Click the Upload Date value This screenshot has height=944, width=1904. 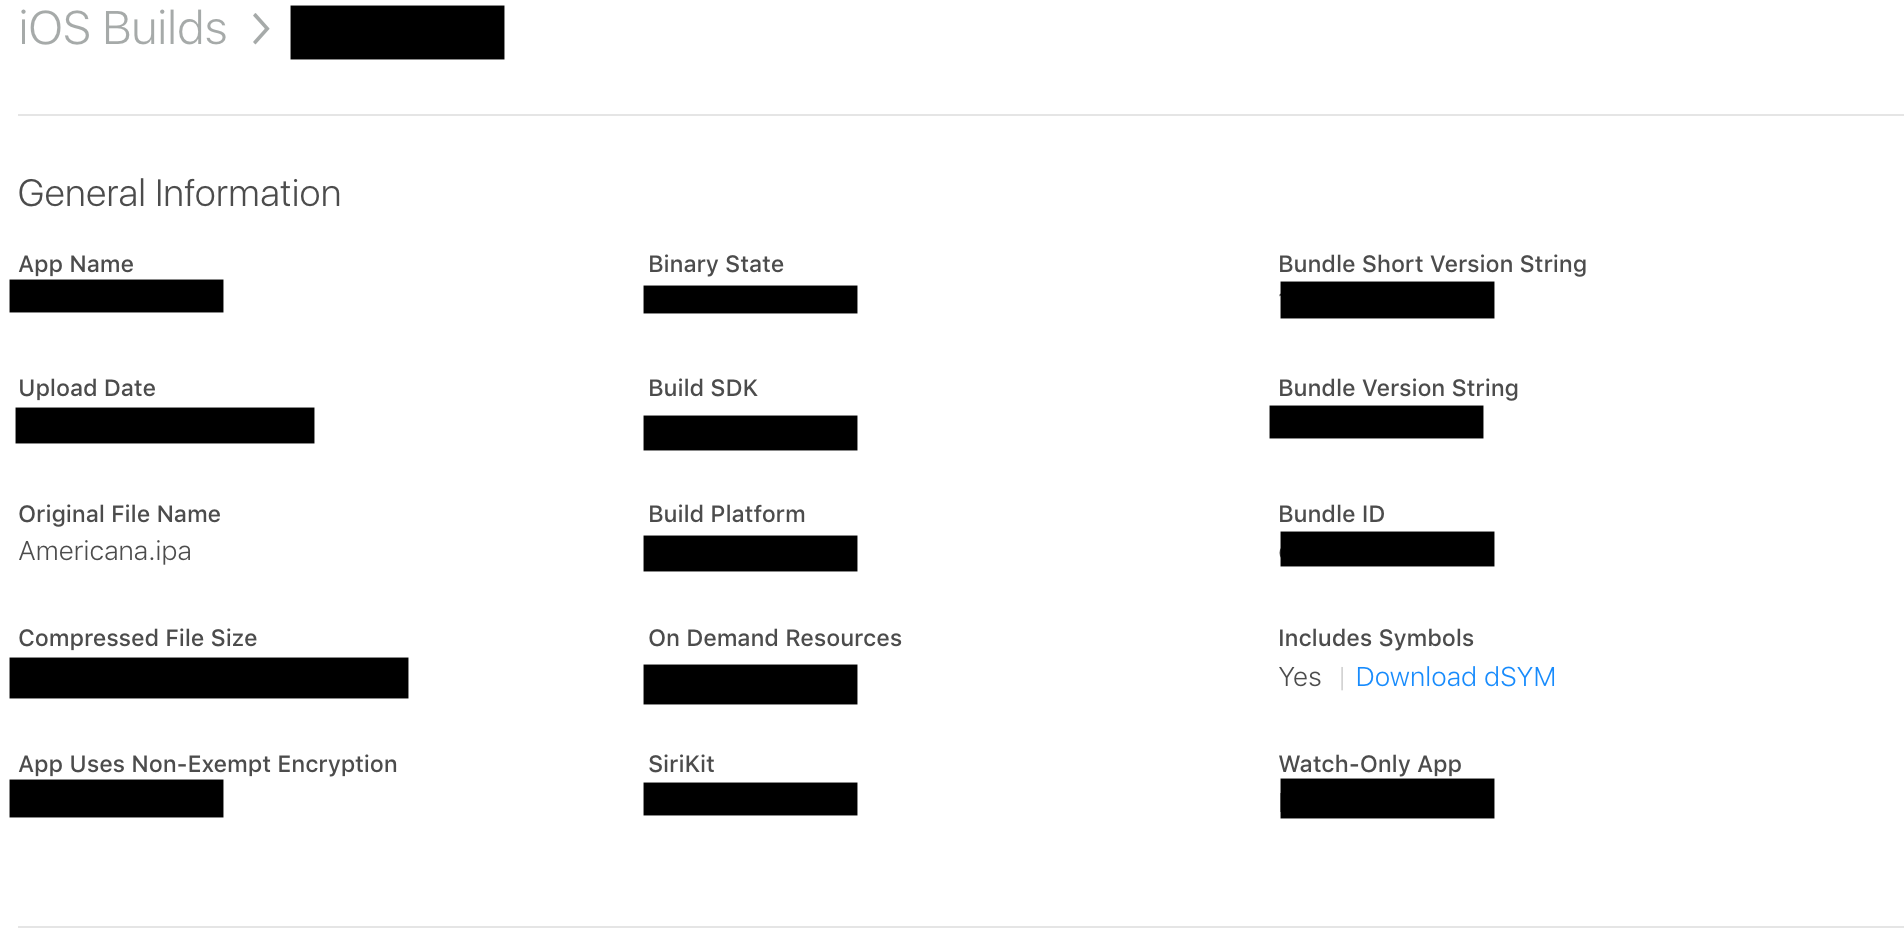point(164,425)
